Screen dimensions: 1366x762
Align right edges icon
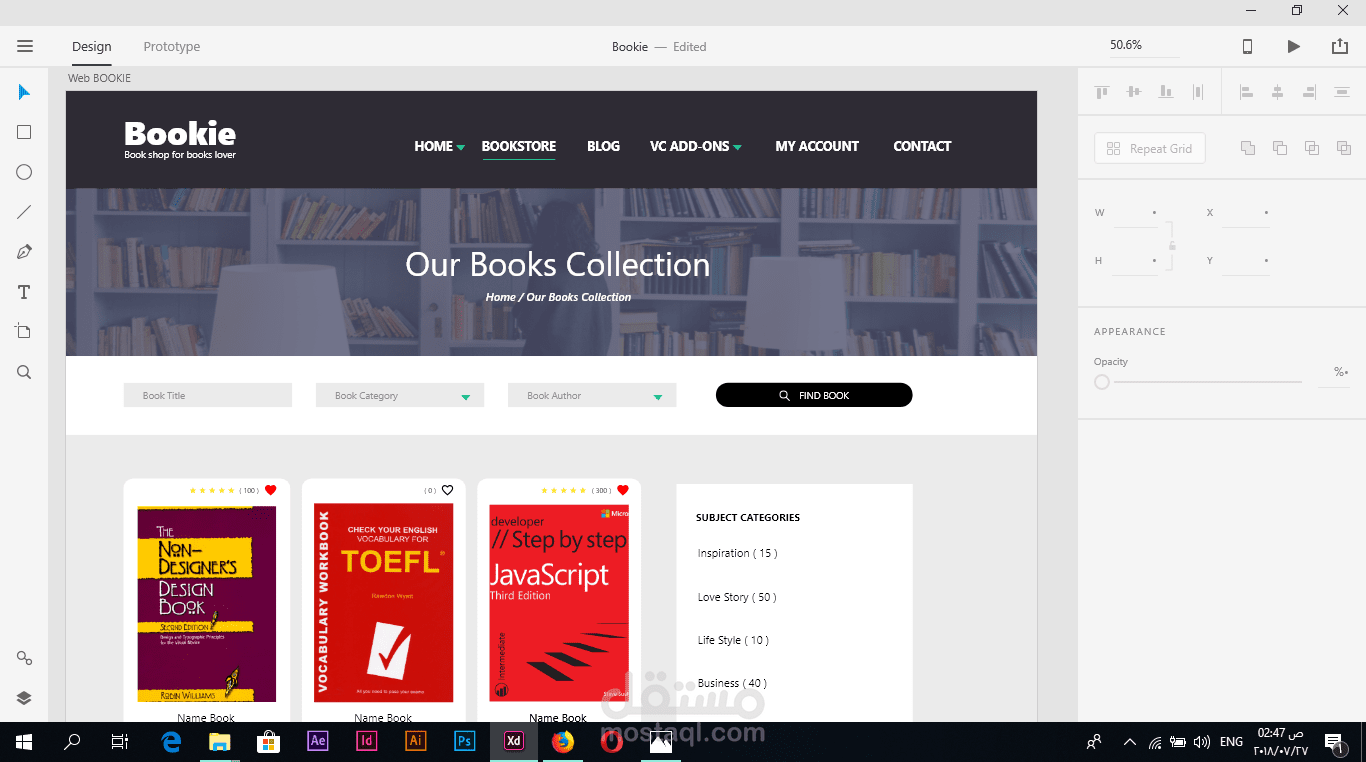coord(1310,92)
